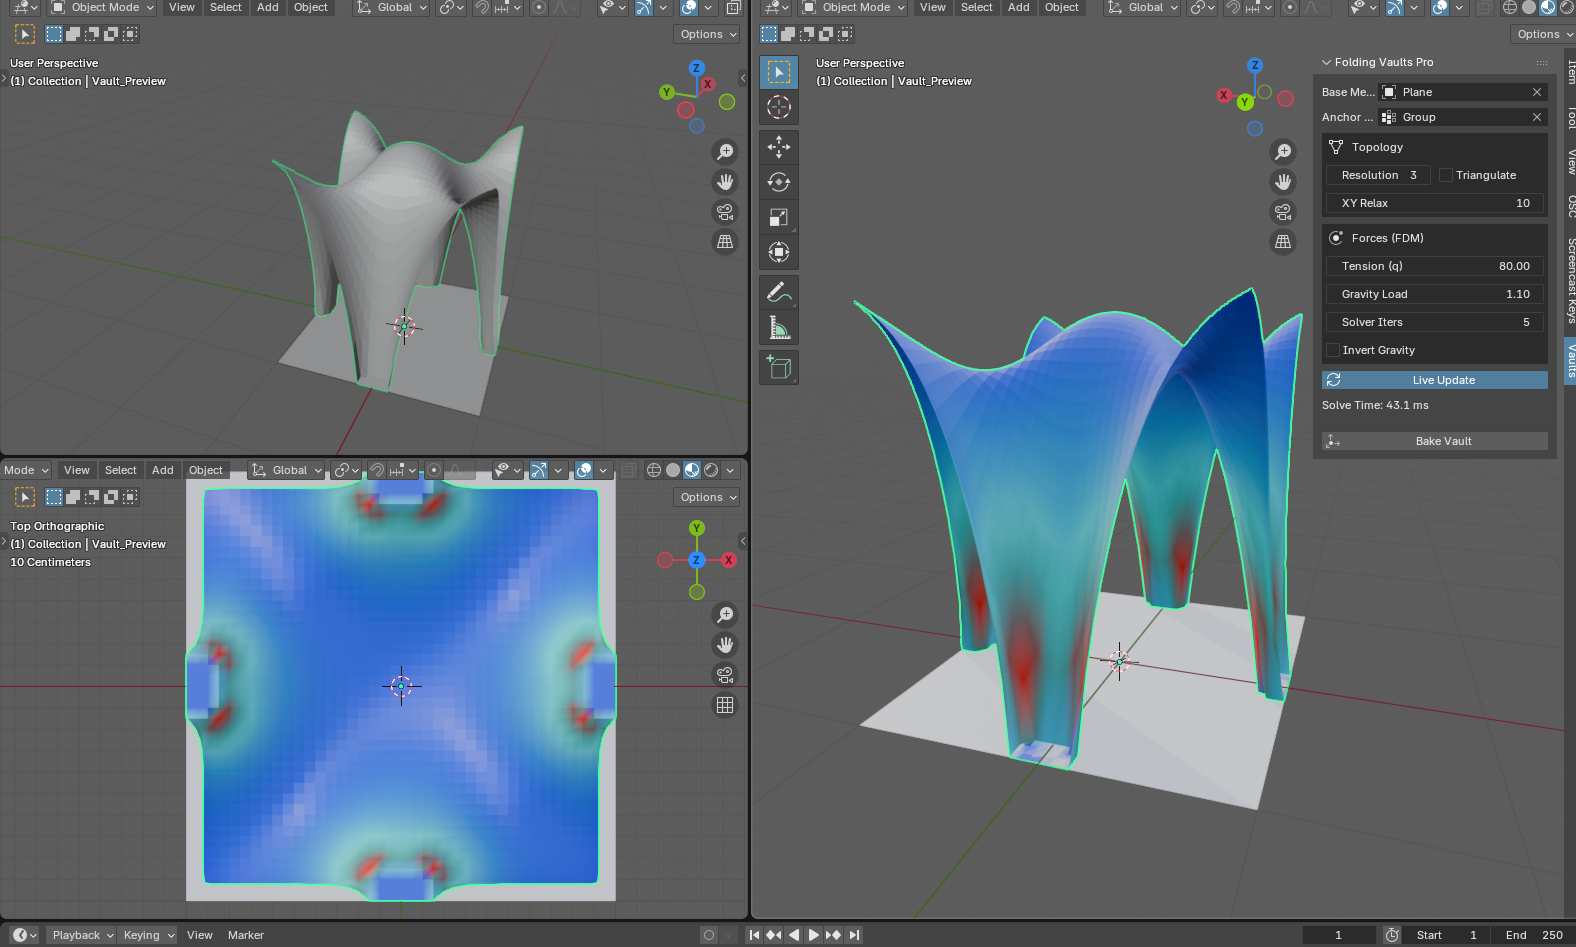Click the zoom magnifier in the top-left viewport
1576x947 pixels.
coord(725,152)
